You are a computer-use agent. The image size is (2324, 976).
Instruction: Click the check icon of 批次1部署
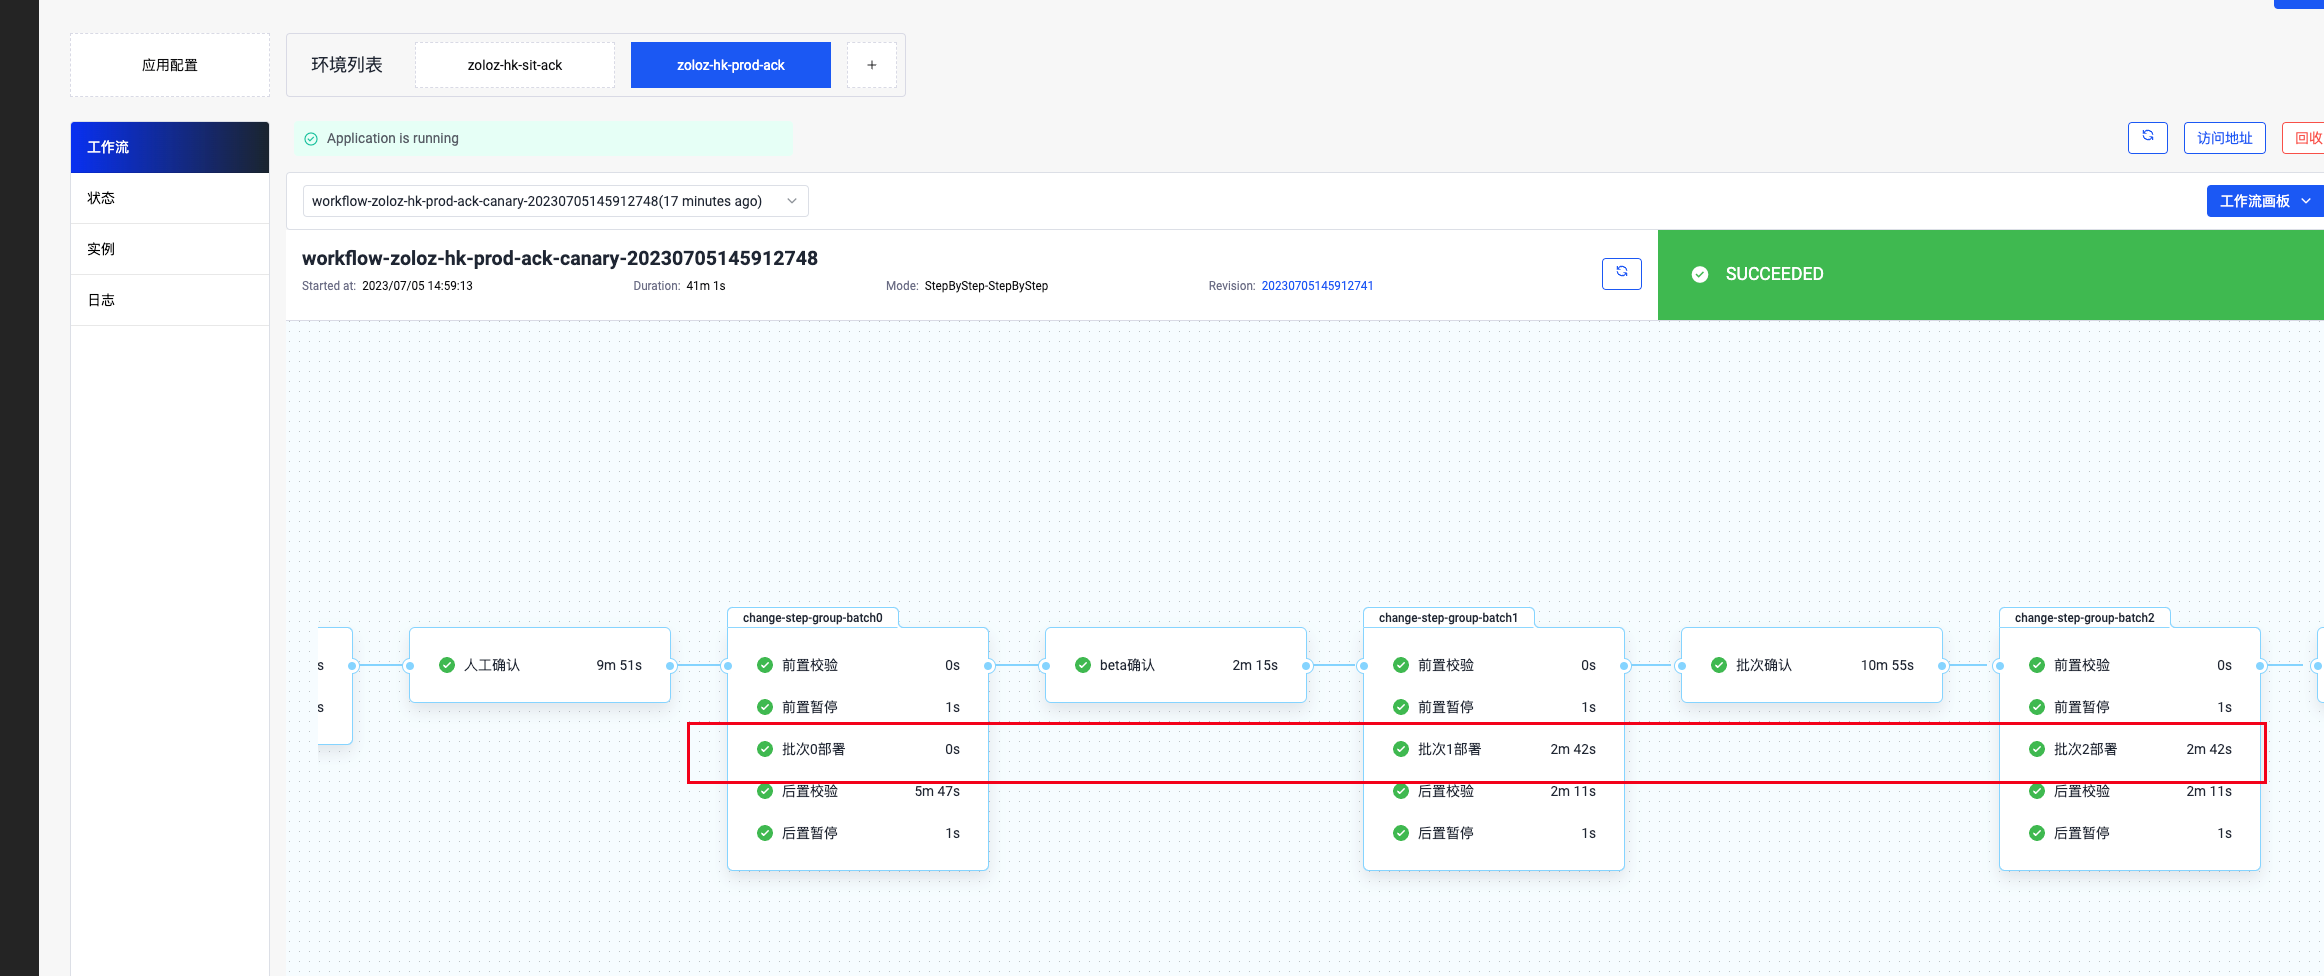click(x=1401, y=749)
